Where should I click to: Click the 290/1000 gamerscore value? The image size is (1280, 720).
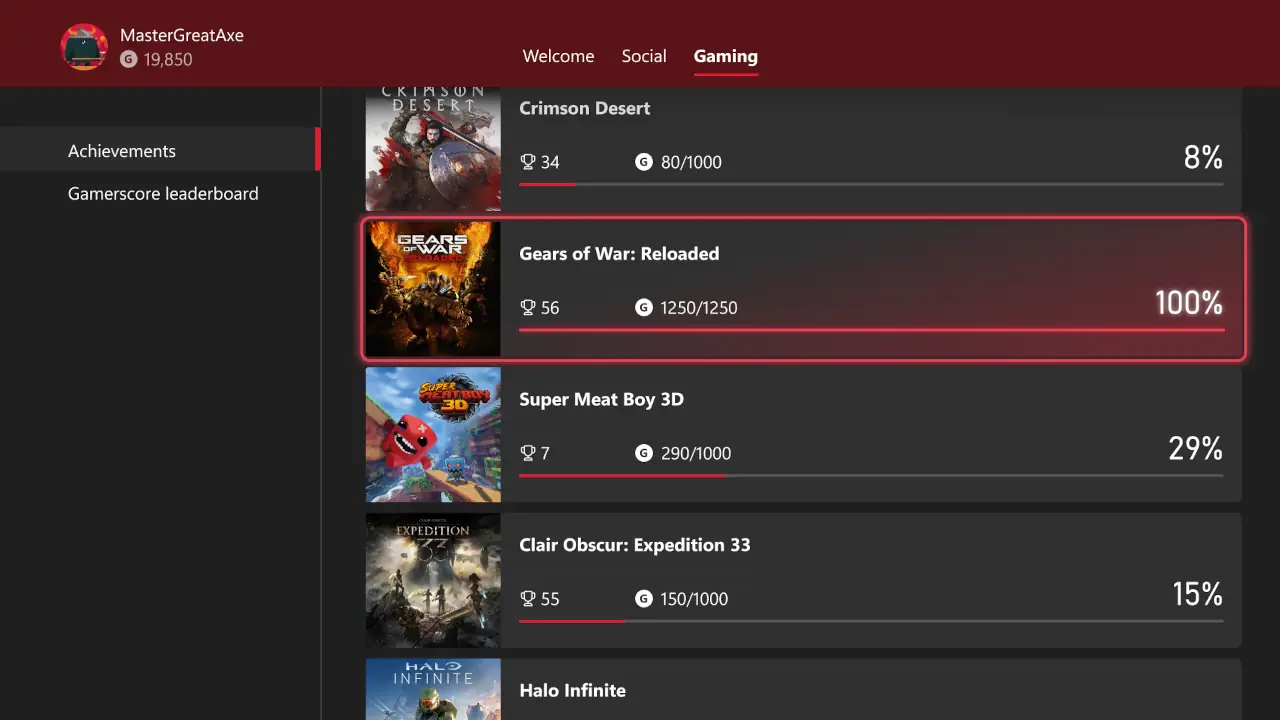point(696,454)
